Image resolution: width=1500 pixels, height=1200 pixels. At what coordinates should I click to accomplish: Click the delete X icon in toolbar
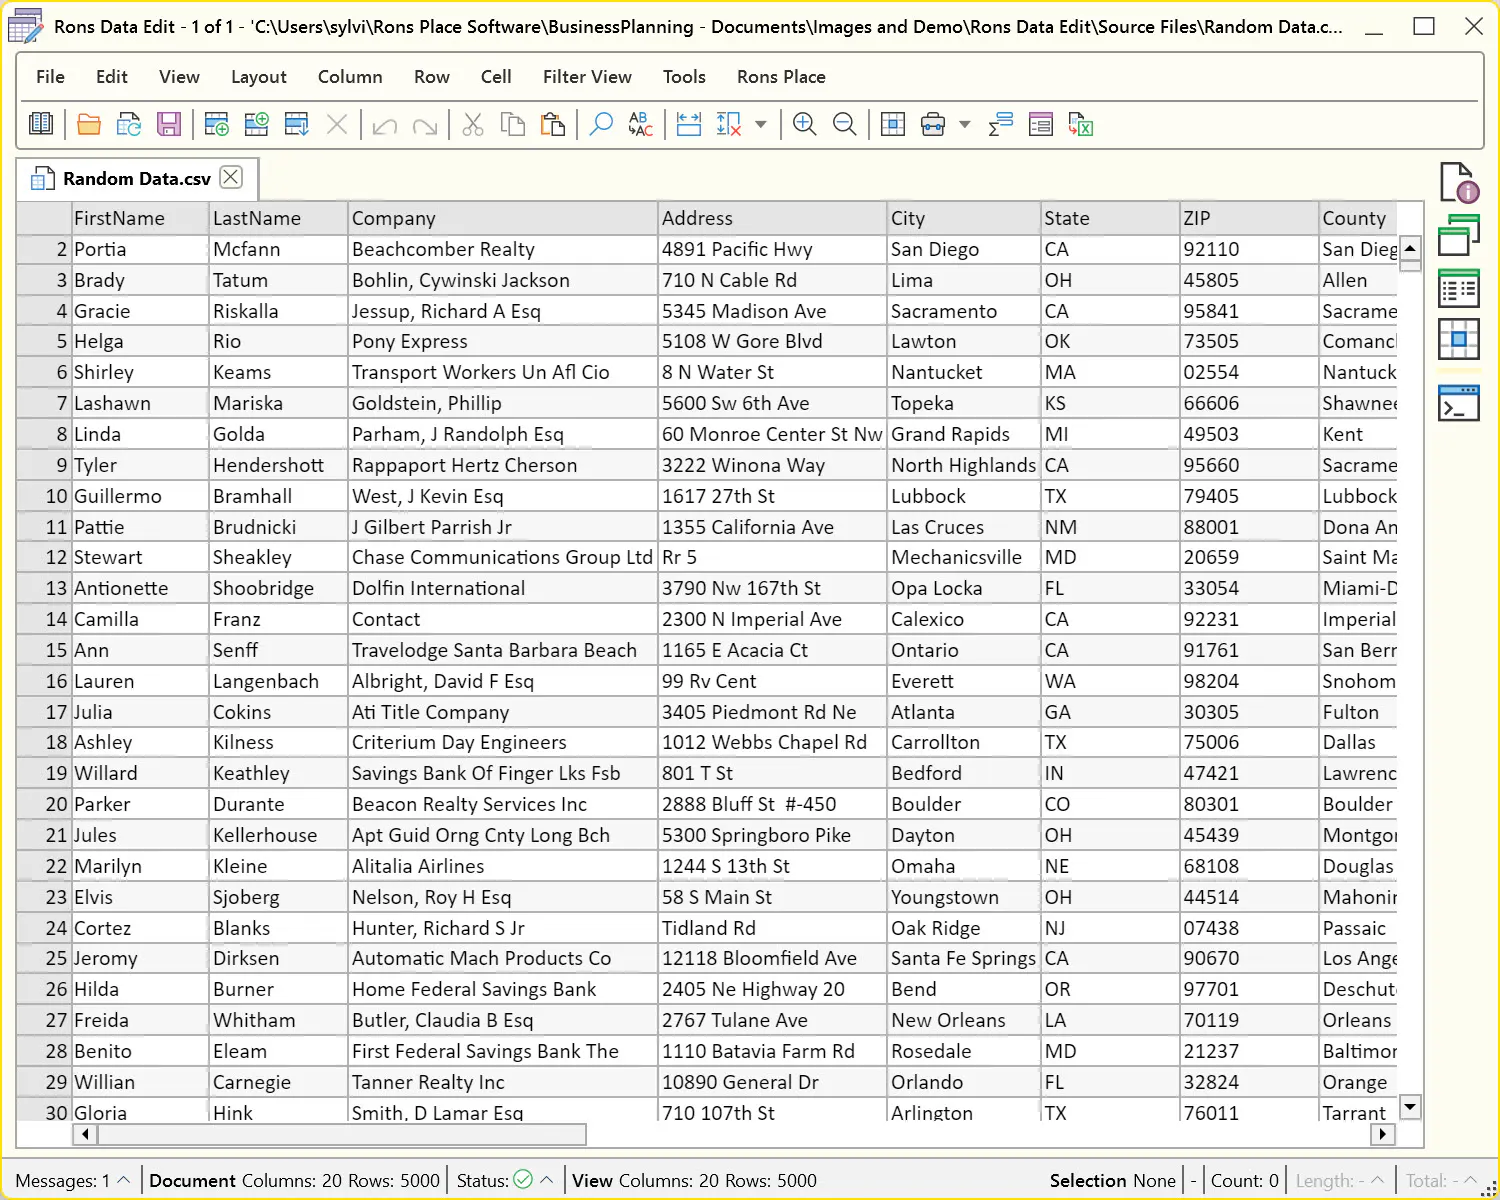pos(337,124)
